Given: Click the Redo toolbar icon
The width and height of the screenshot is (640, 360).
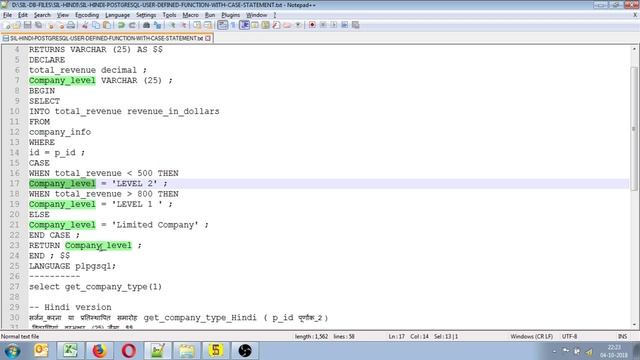Looking at the screenshot, I should 132,25.
